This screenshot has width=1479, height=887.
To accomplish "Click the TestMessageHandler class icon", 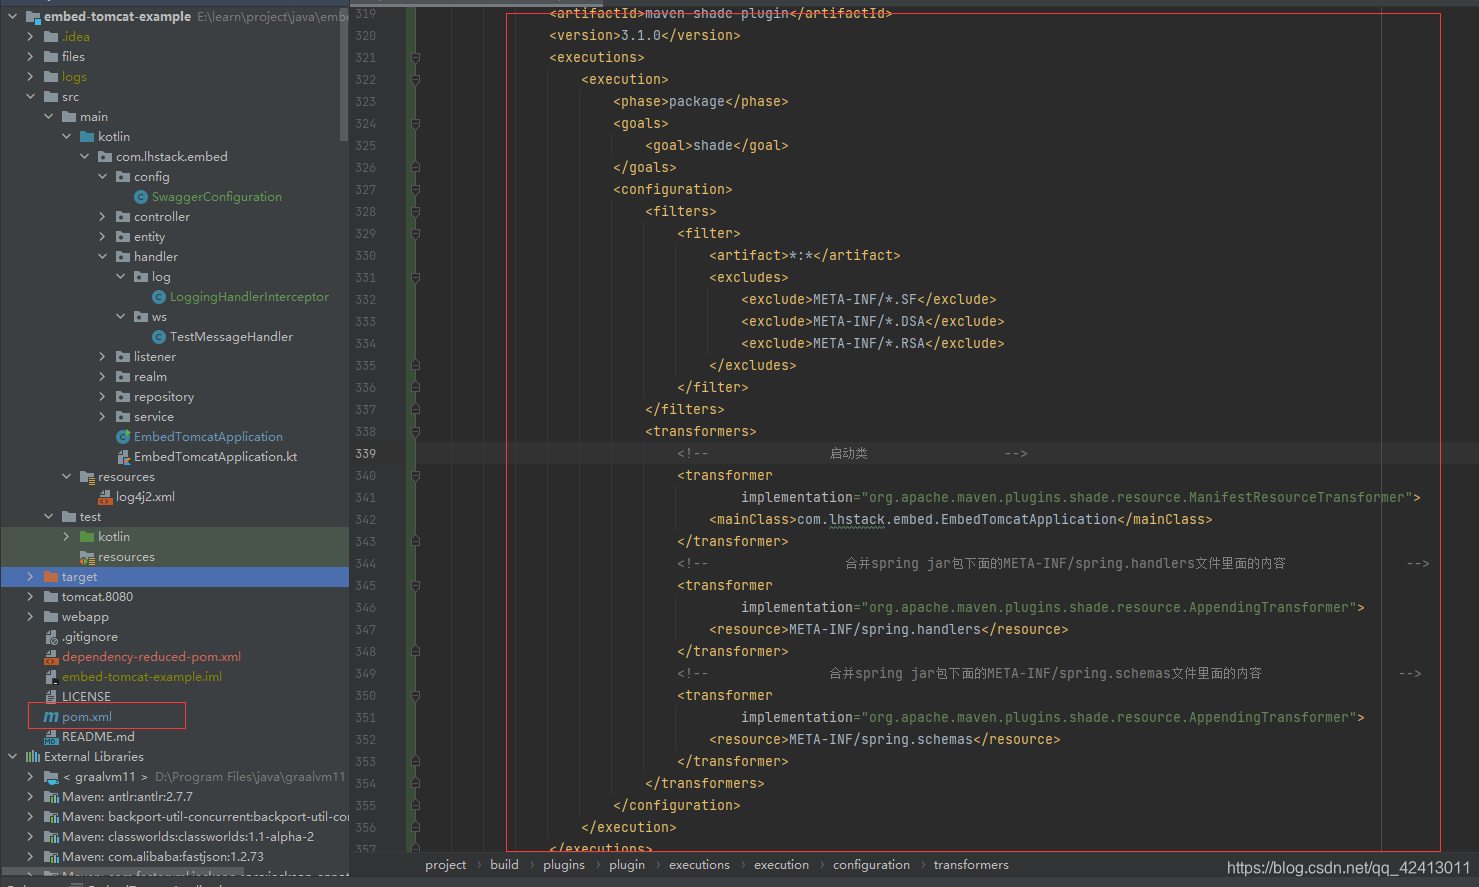I will click(159, 337).
